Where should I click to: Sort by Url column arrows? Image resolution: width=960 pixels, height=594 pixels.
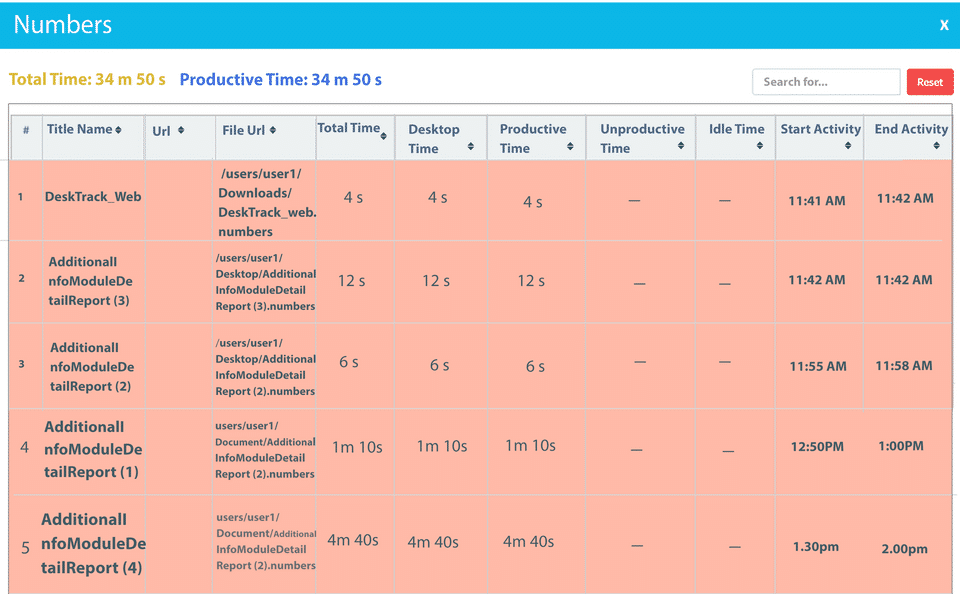[x=181, y=130]
